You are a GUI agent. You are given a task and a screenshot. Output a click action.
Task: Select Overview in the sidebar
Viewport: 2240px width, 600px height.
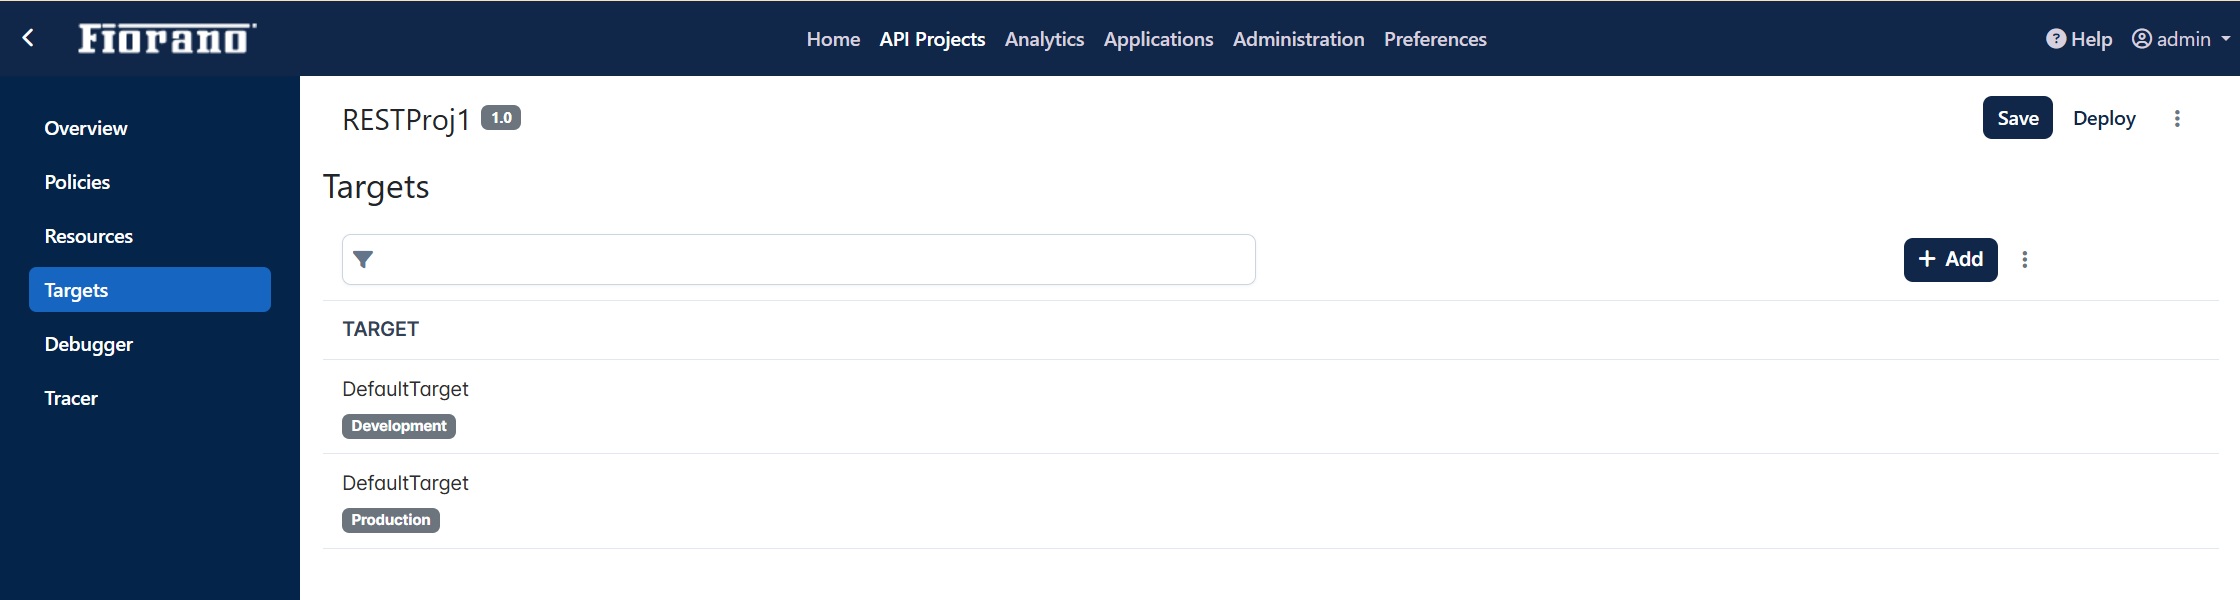coord(150,128)
